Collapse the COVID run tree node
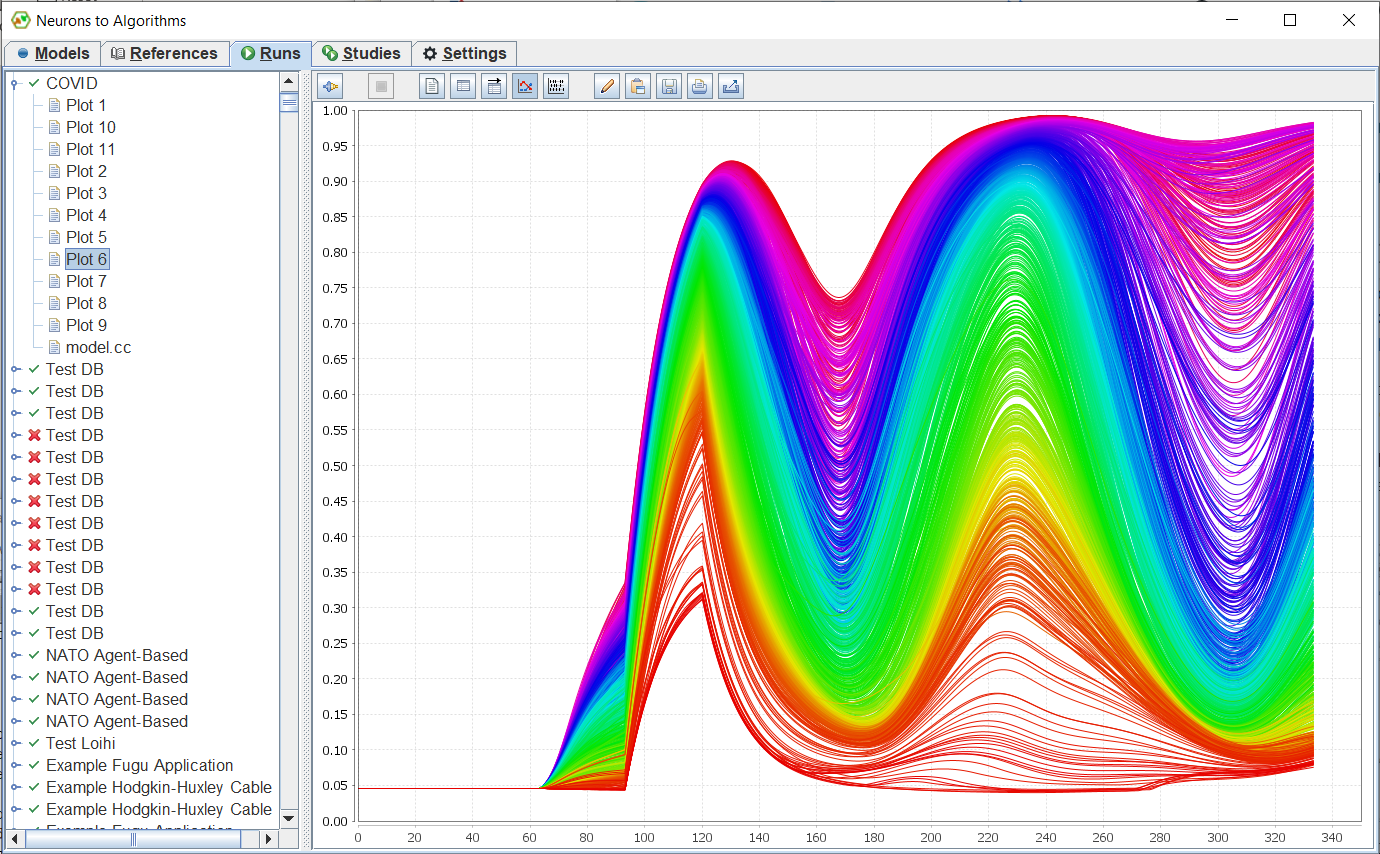 point(15,84)
